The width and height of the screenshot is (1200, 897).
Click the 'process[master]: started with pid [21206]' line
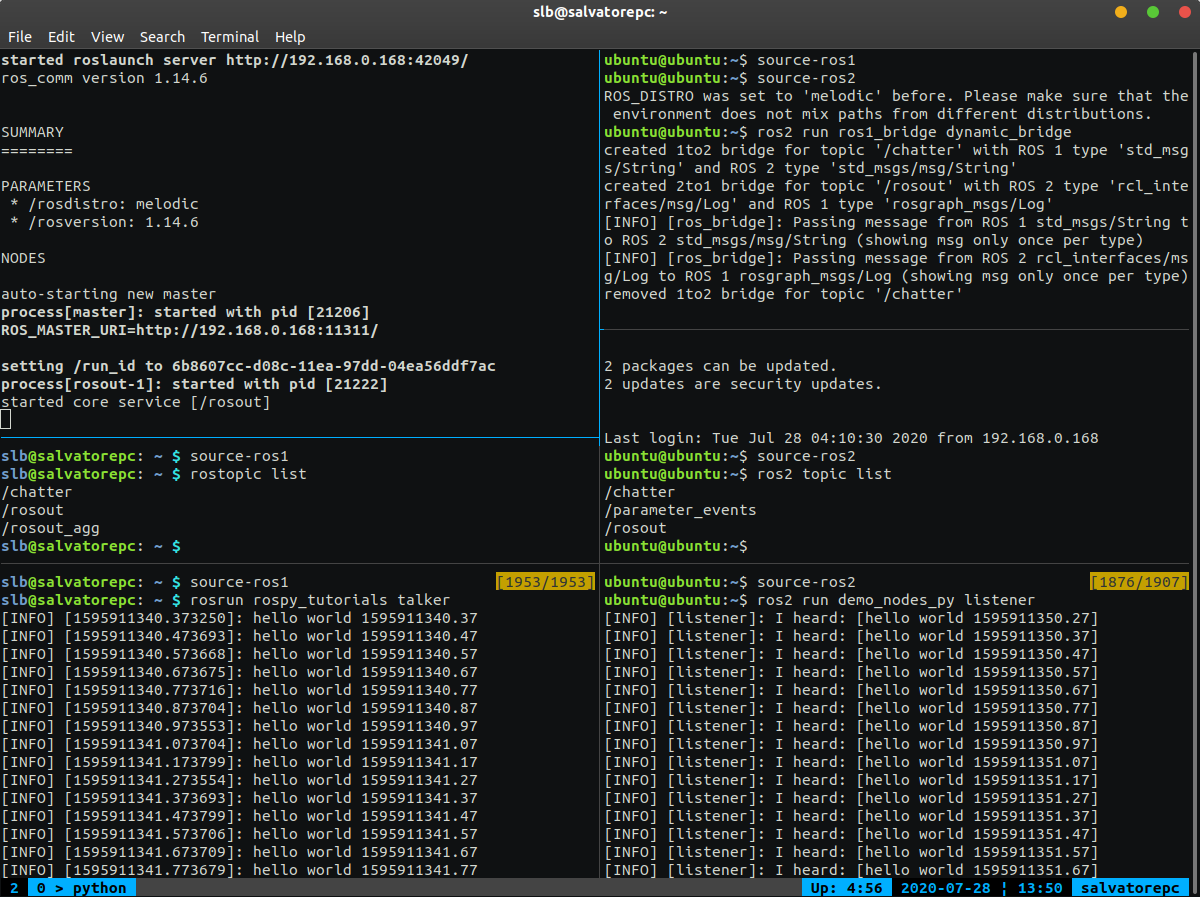click(185, 312)
